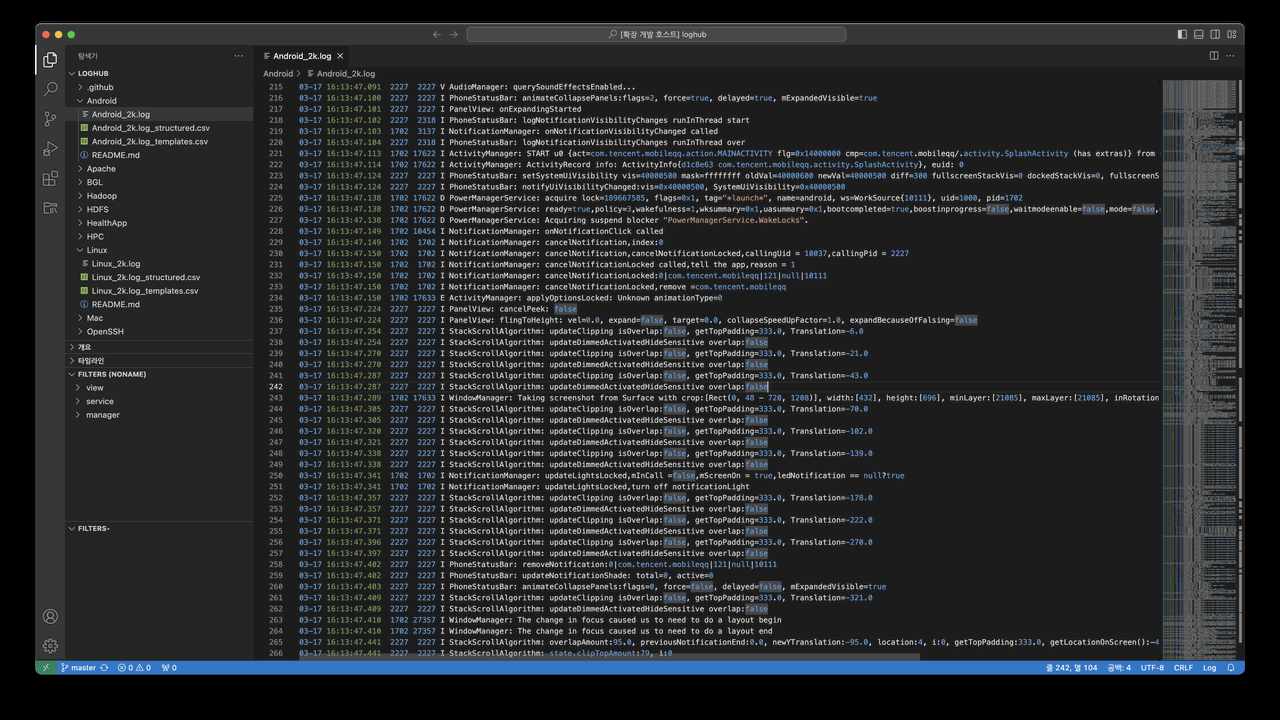Select the Android_2k.log editor tab
The height and width of the screenshot is (720, 1280).
click(x=302, y=56)
